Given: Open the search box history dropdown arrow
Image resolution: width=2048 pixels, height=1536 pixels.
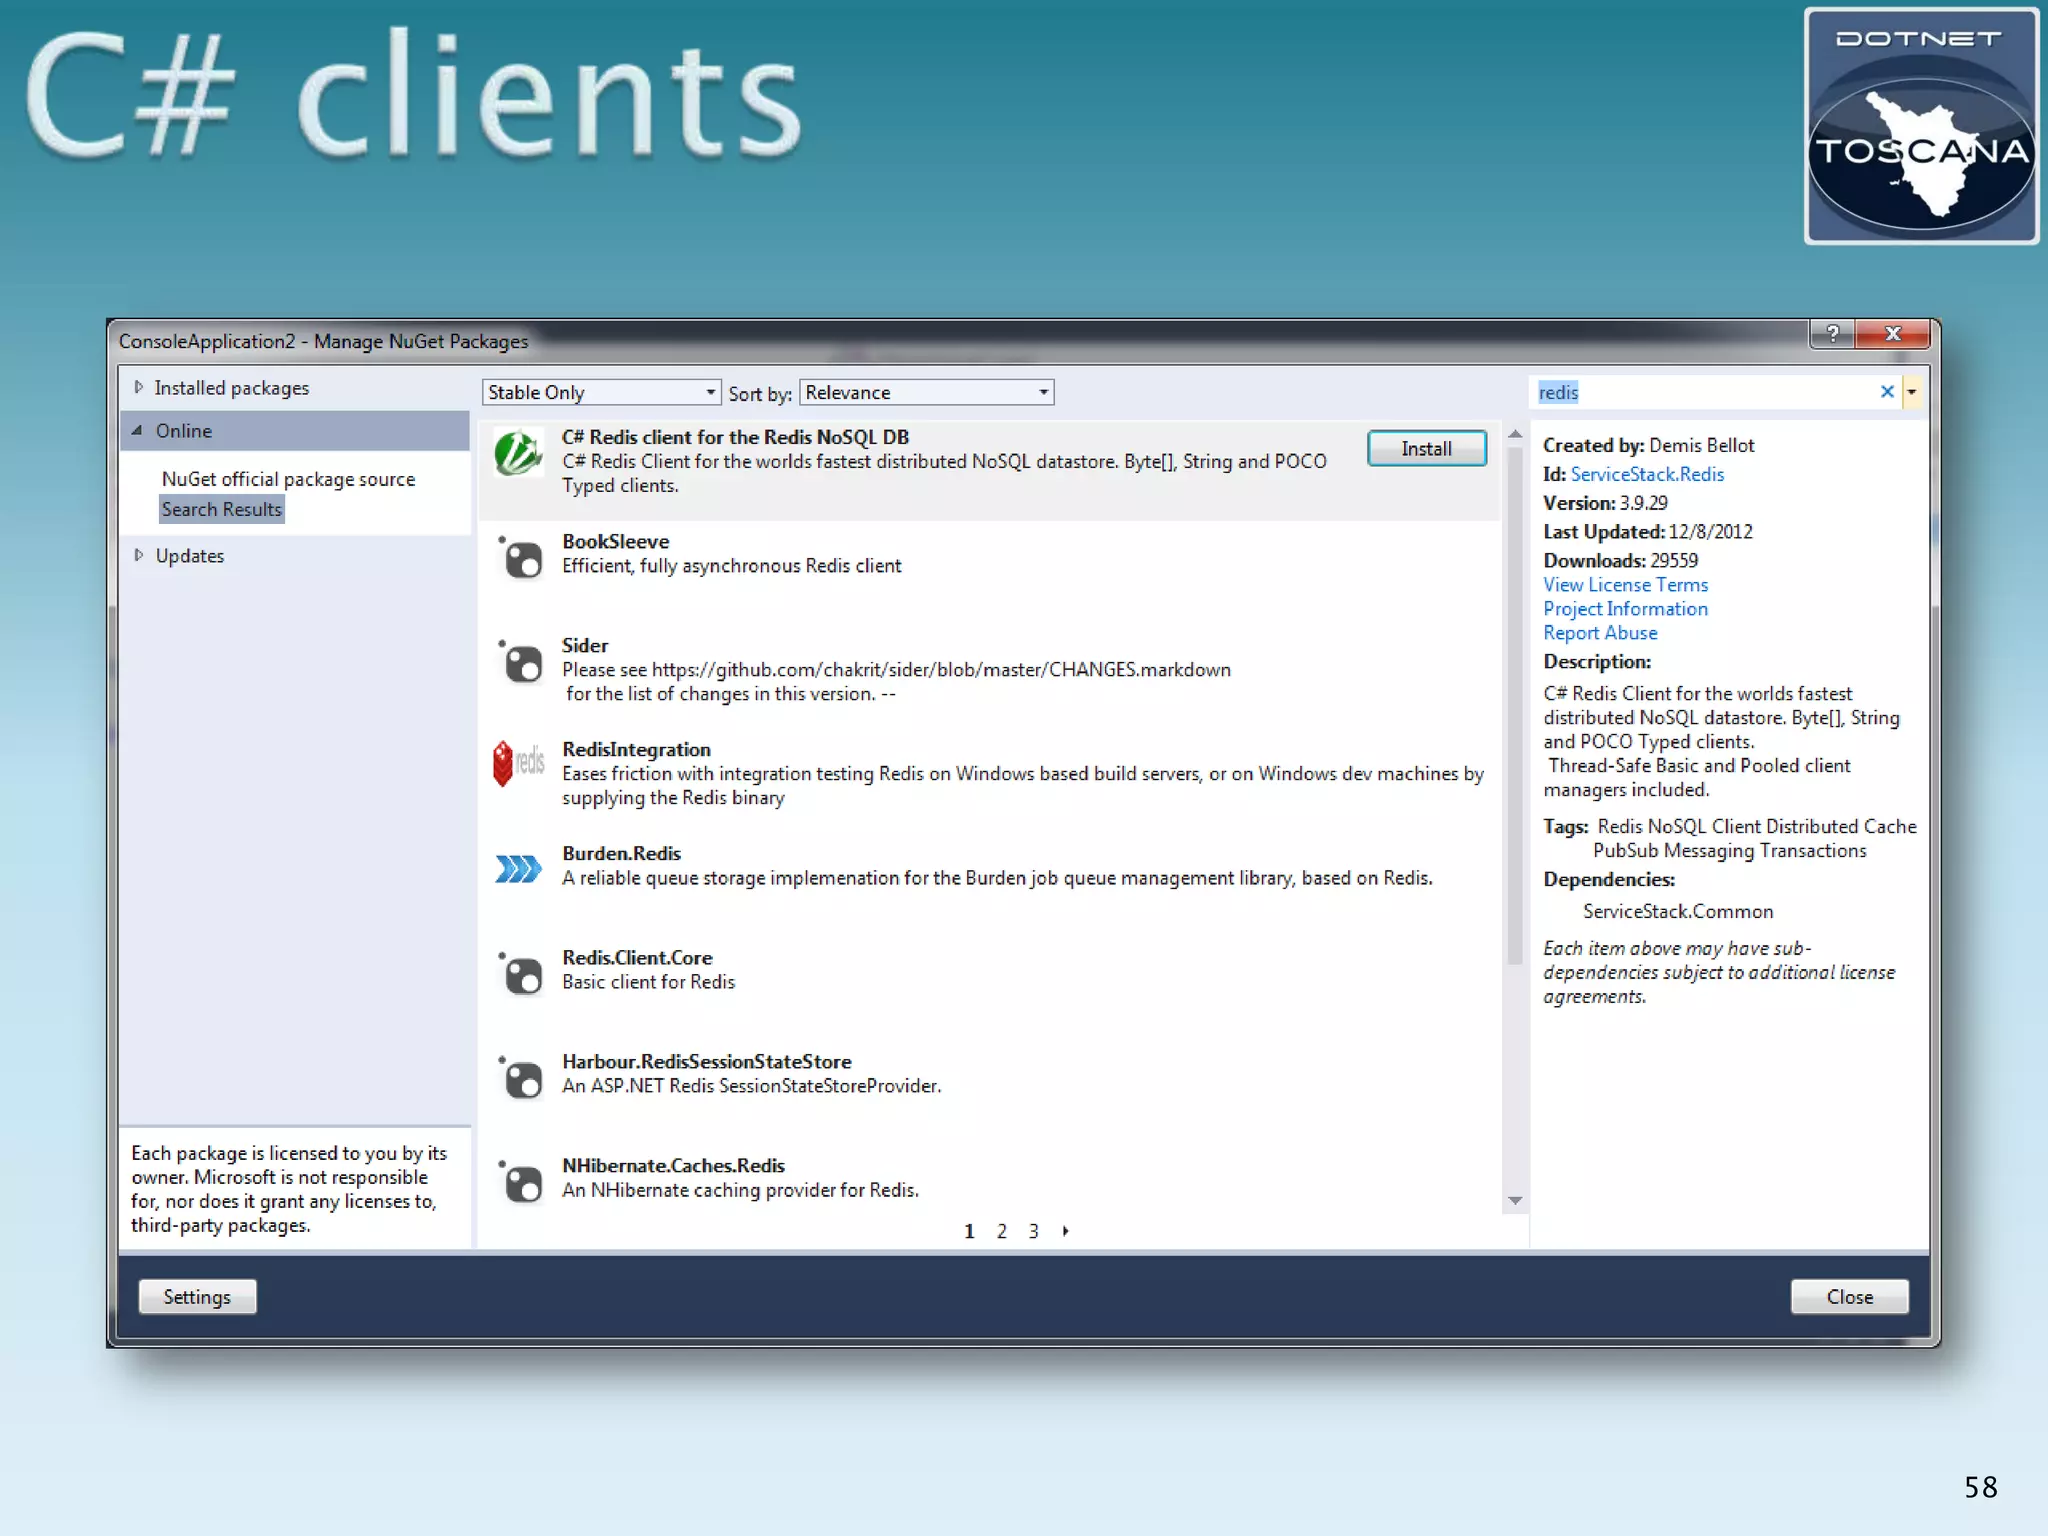Looking at the screenshot, I should point(1911,392).
